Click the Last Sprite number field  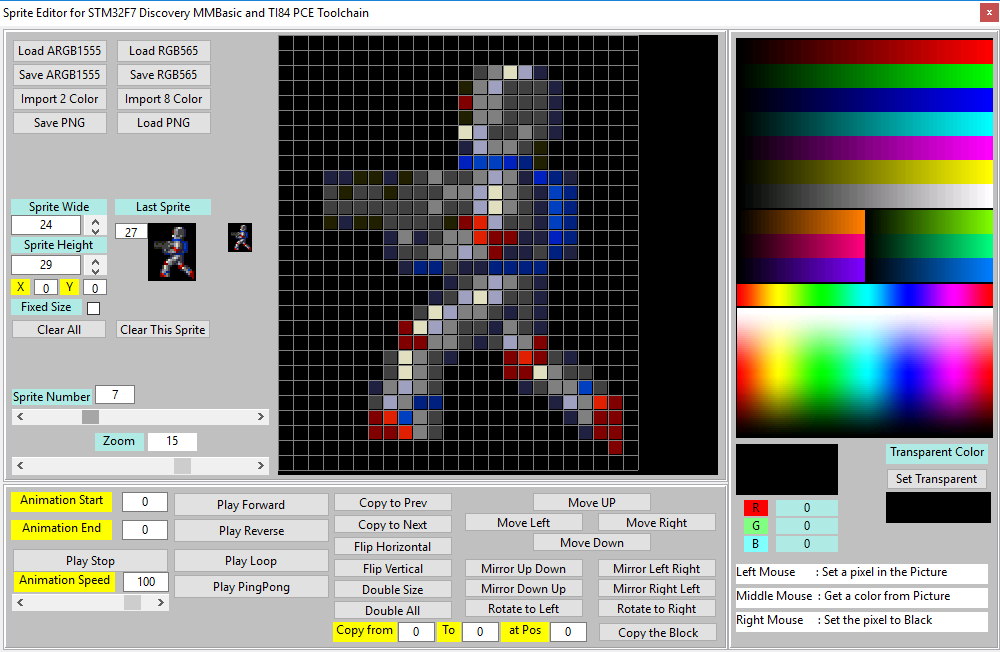tap(131, 232)
